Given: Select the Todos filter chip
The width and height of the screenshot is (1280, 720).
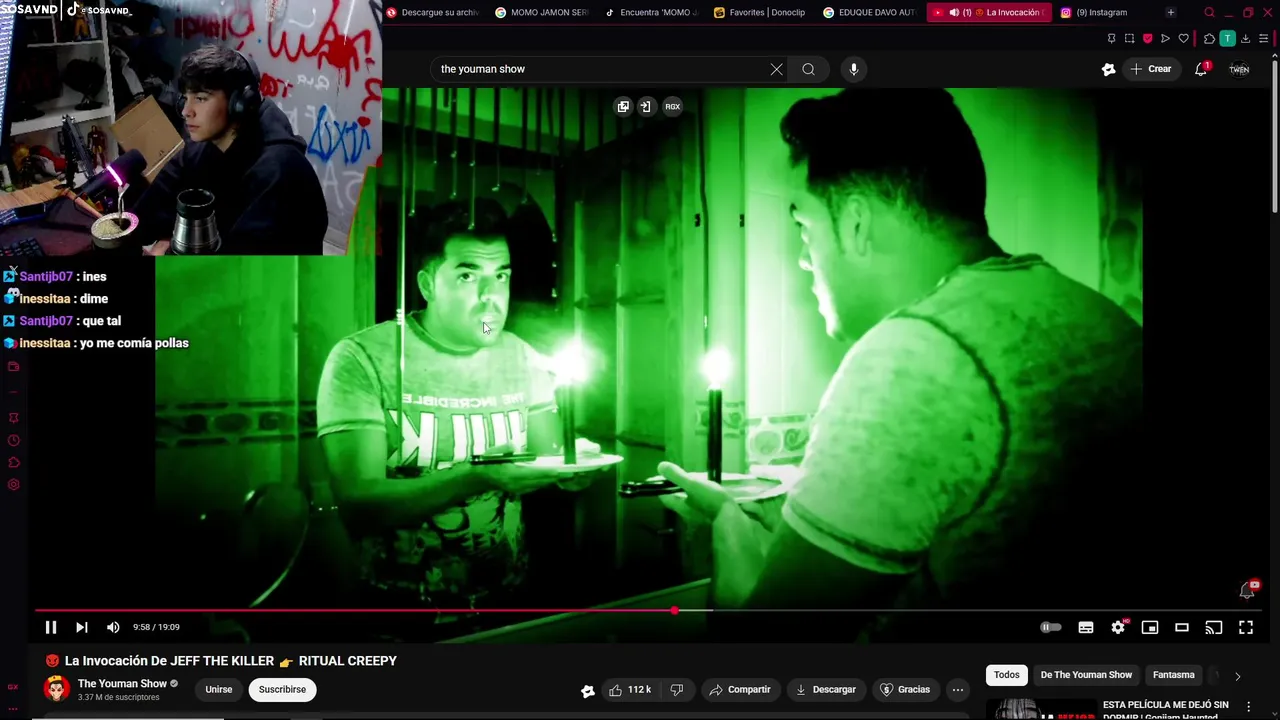Looking at the screenshot, I should point(1006,675).
